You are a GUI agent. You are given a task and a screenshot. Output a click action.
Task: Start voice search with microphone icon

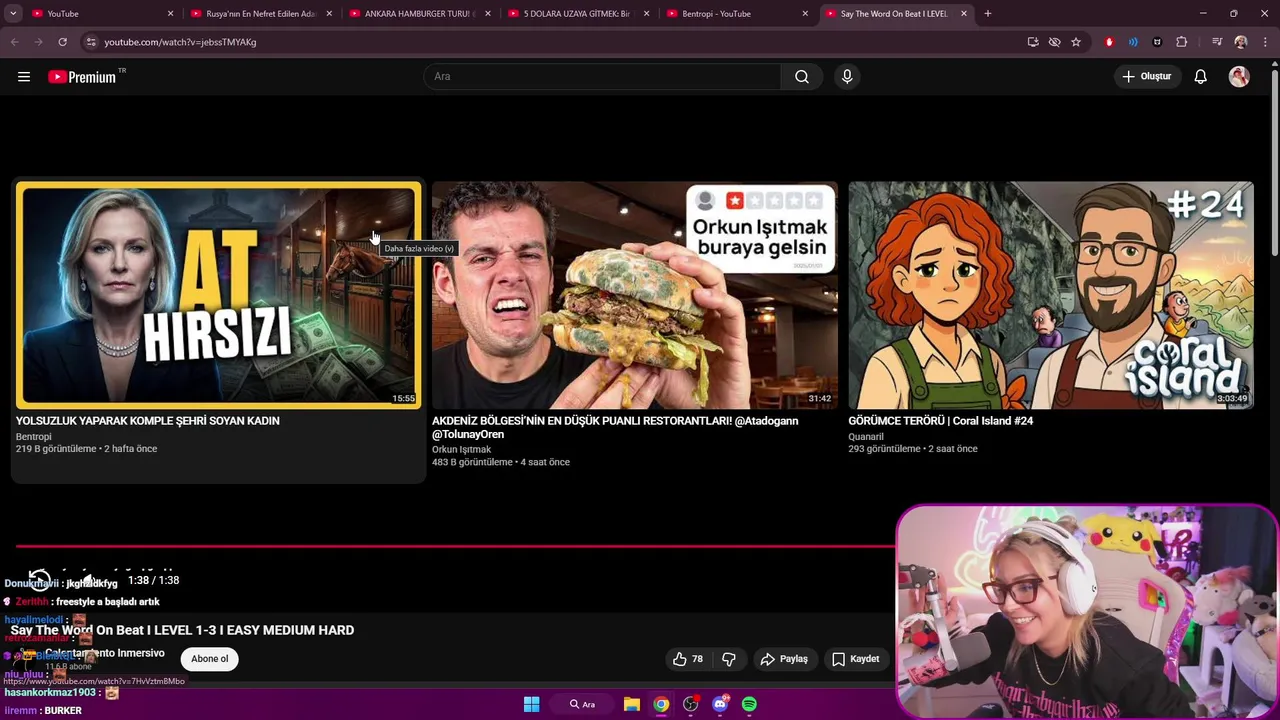(847, 76)
